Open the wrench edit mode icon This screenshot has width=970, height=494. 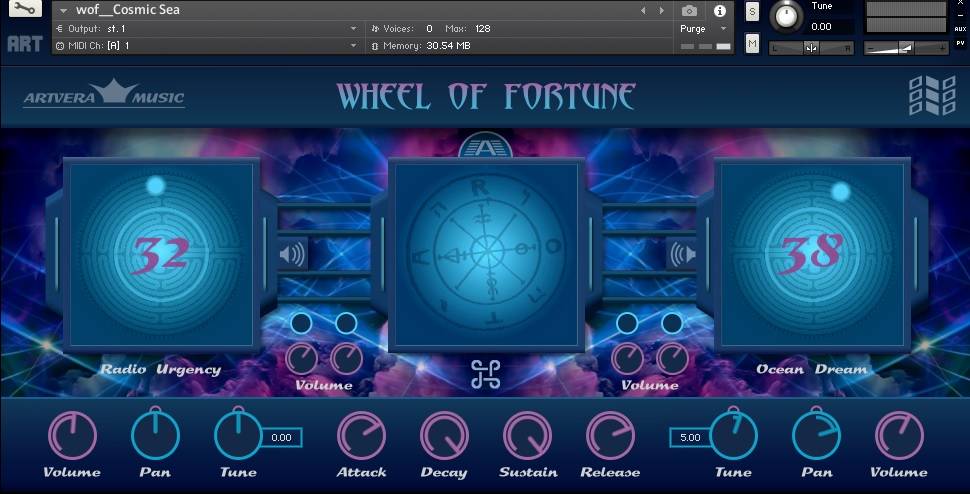[x=25, y=10]
